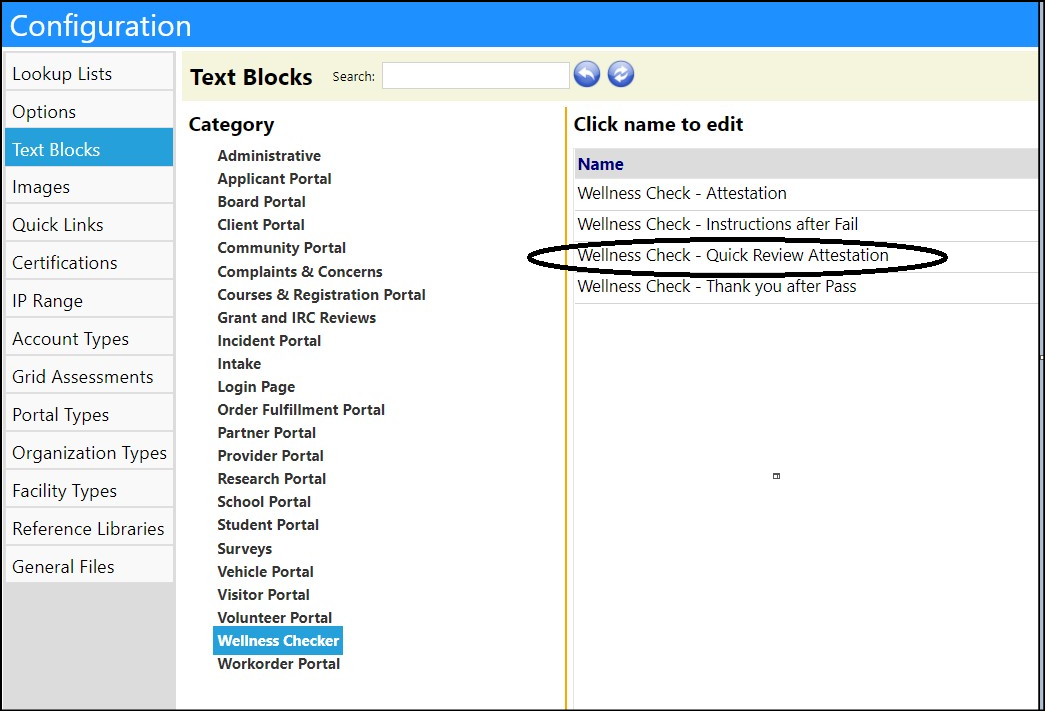Open Reference Libraries in sidebar
The image size is (1045, 711).
click(x=89, y=528)
